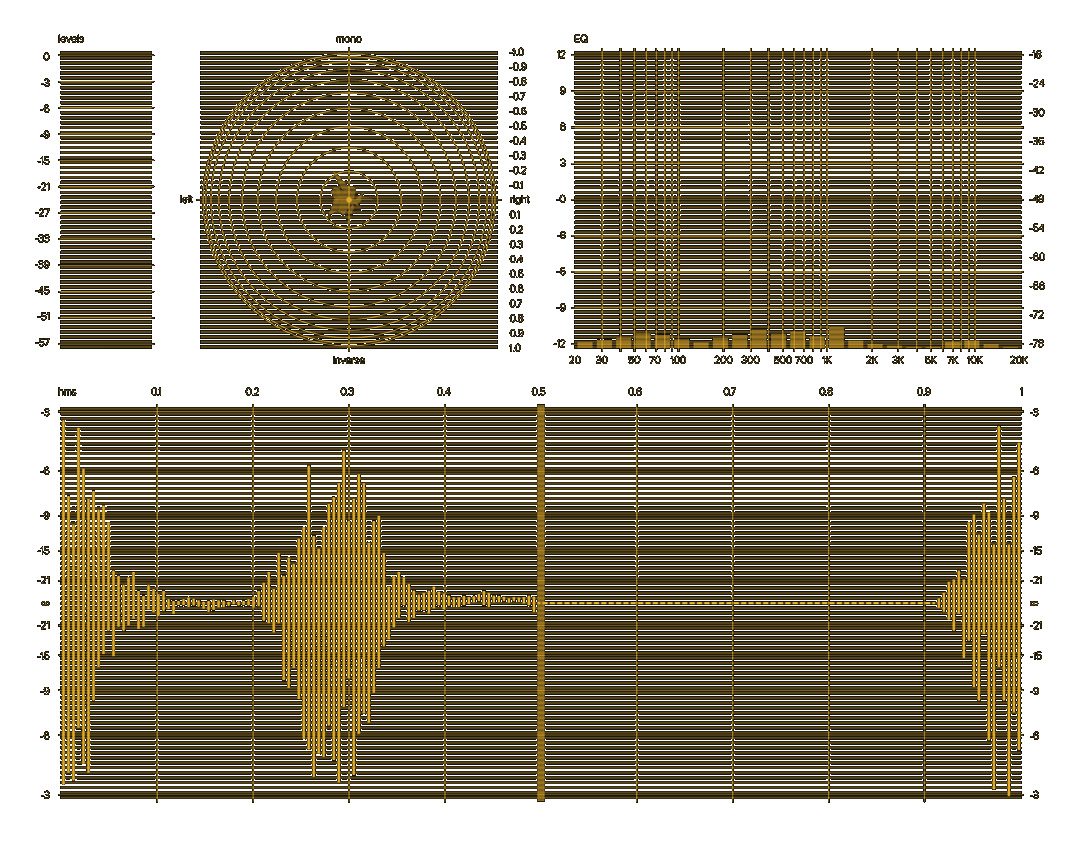The width and height of the screenshot is (1080, 844).
Task: Click the -45 mark on the levels meter
Action: point(44,291)
